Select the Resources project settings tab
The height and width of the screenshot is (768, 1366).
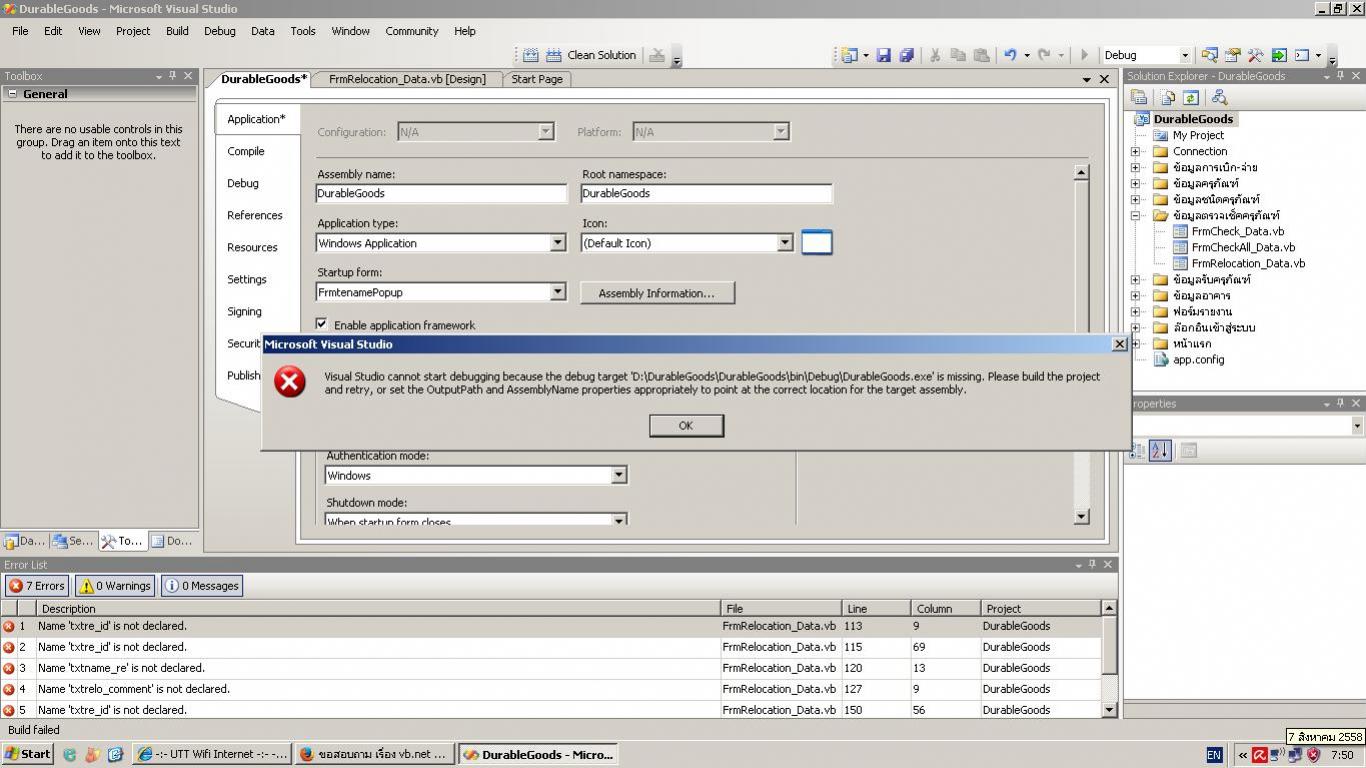pyautogui.click(x=252, y=247)
